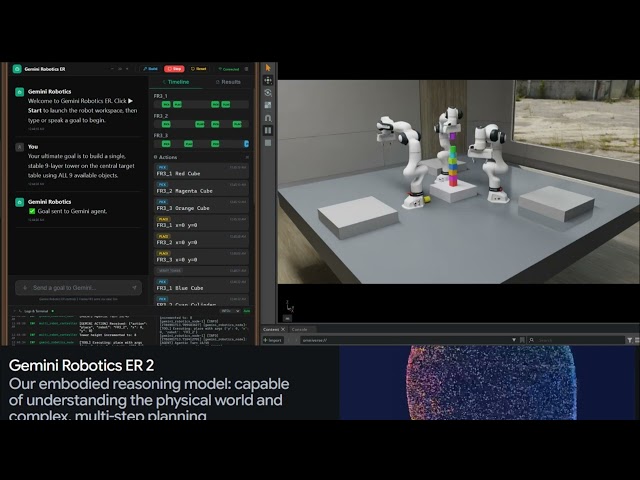Open the path history dropdown arrow
The width and height of the screenshot is (640, 480).
514,340
